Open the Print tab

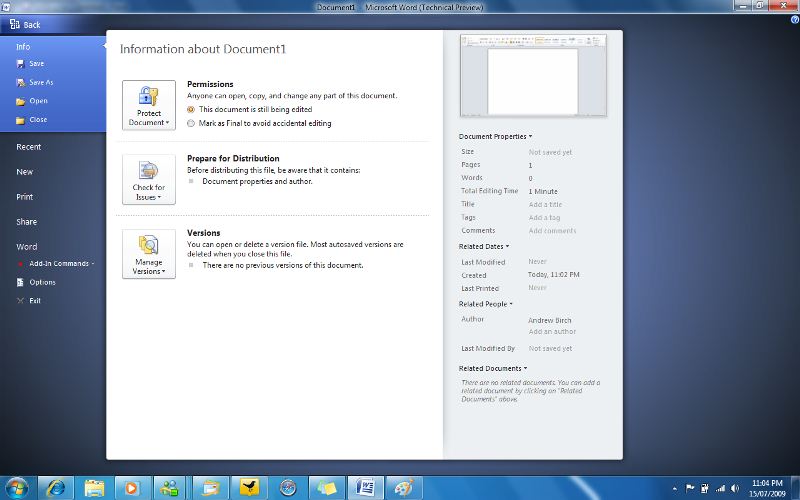point(24,197)
